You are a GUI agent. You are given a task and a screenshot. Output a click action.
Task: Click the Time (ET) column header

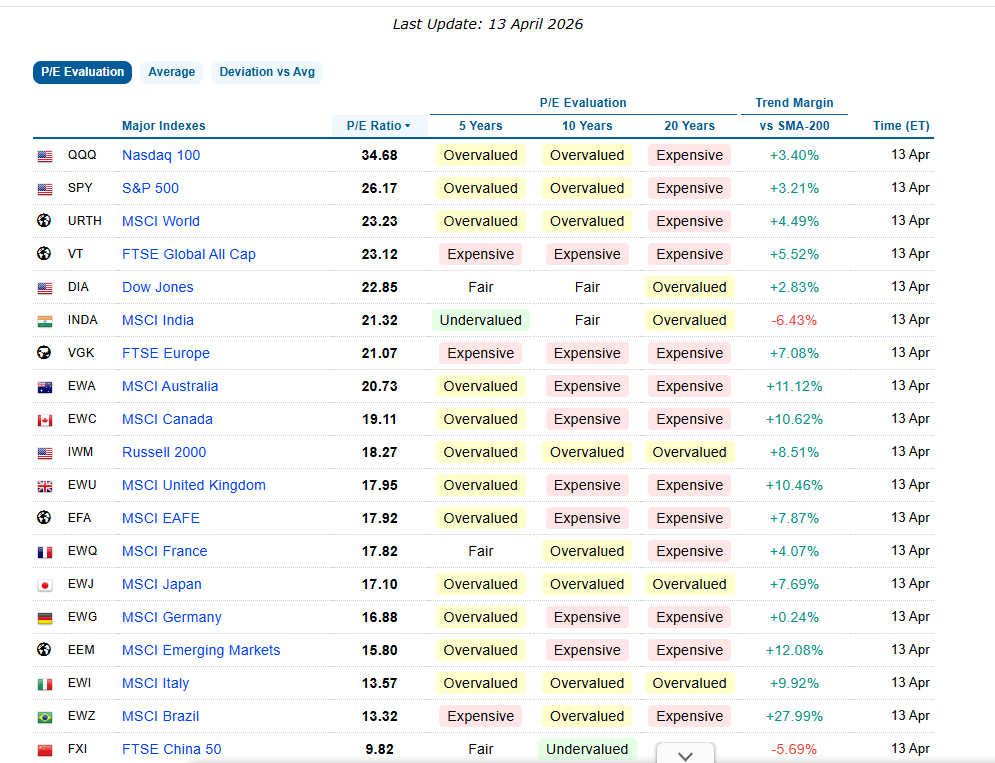pyautogui.click(x=901, y=126)
